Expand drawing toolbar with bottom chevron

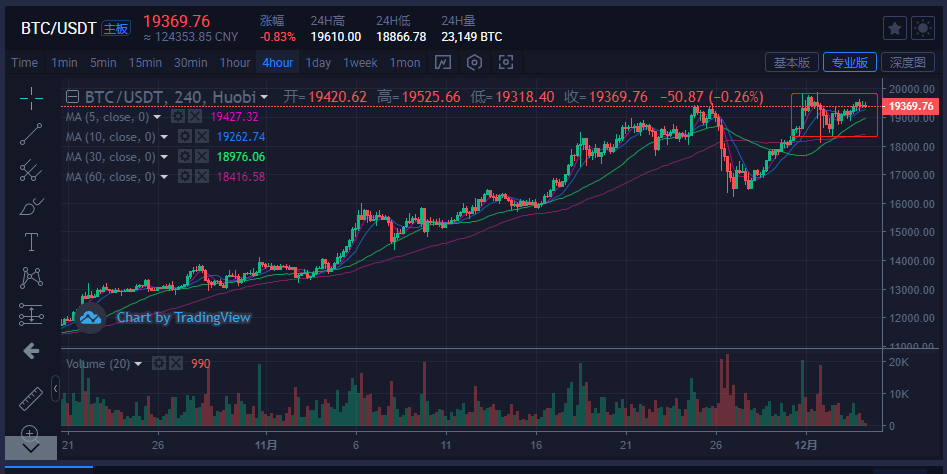tap(31, 447)
